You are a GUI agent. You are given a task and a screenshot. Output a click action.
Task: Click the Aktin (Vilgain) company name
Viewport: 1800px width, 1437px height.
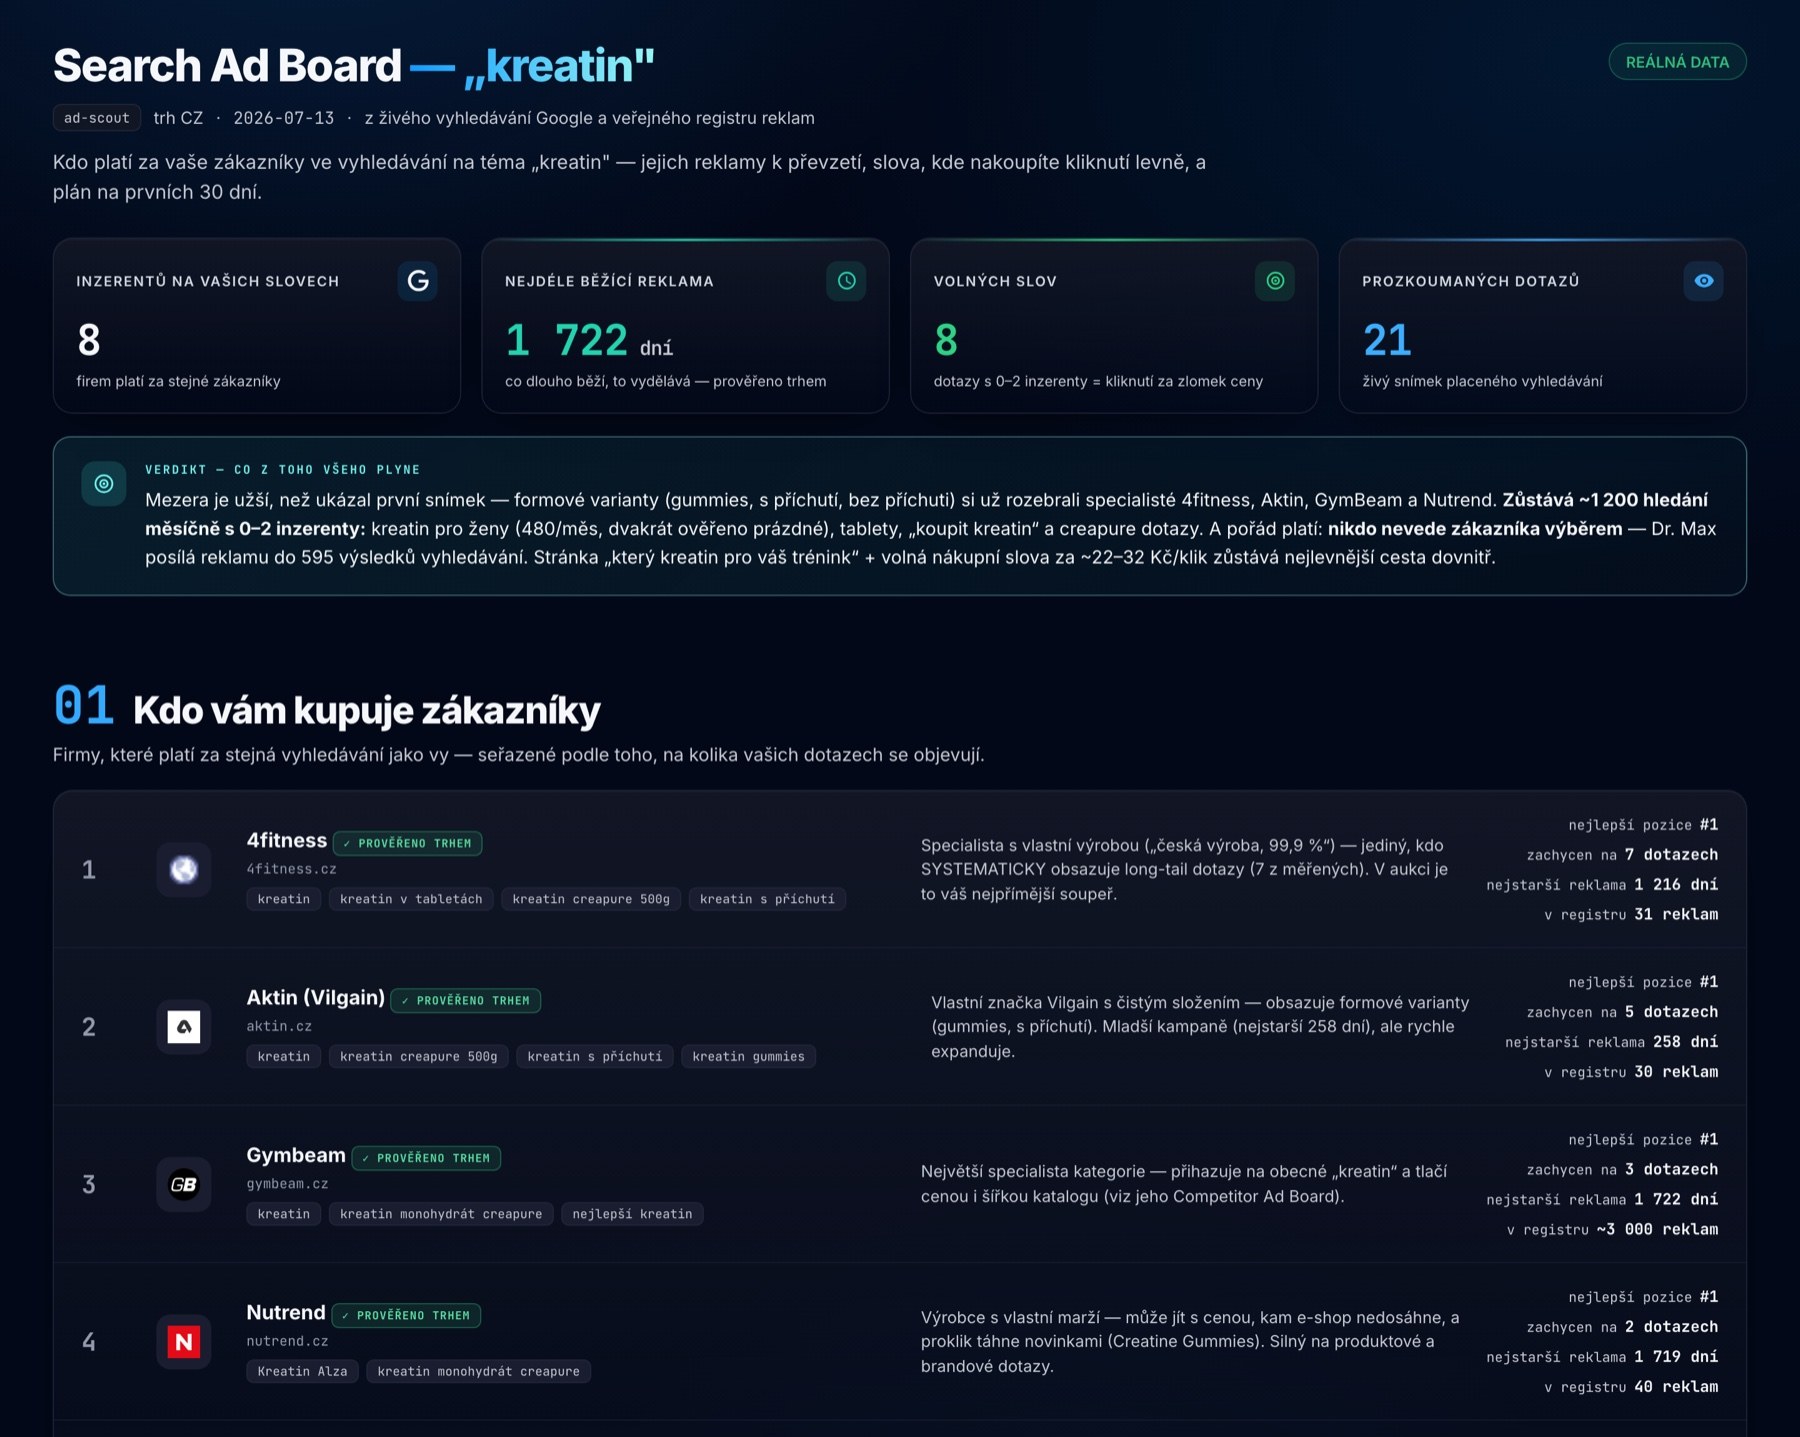click(316, 997)
